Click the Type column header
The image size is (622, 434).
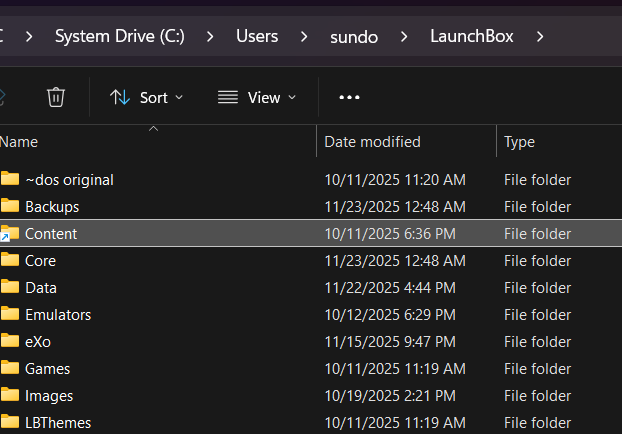519,142
